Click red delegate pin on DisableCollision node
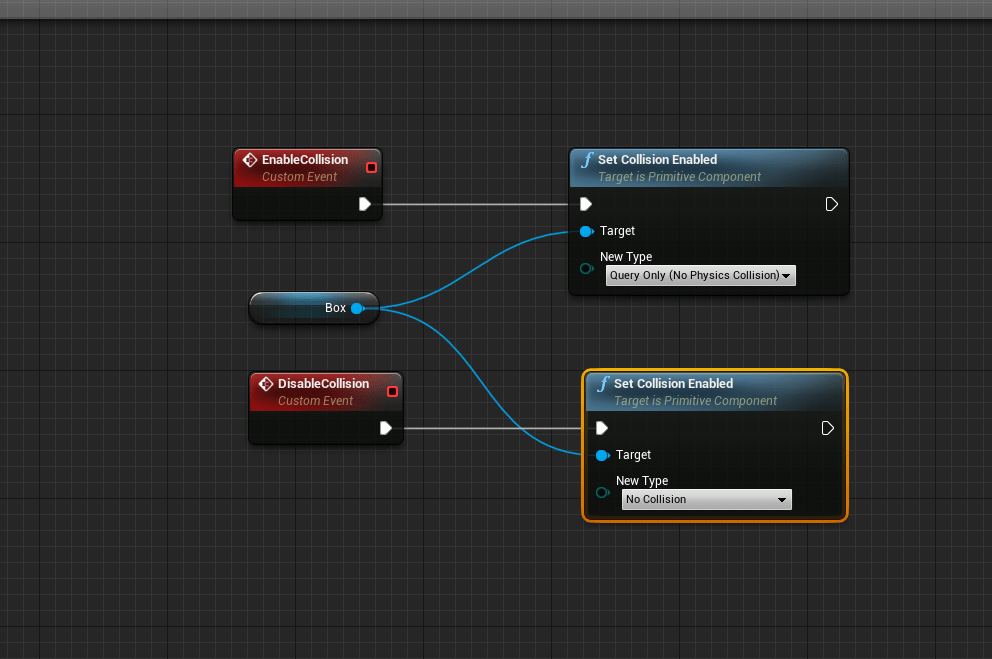 click(x=392, y=391)
